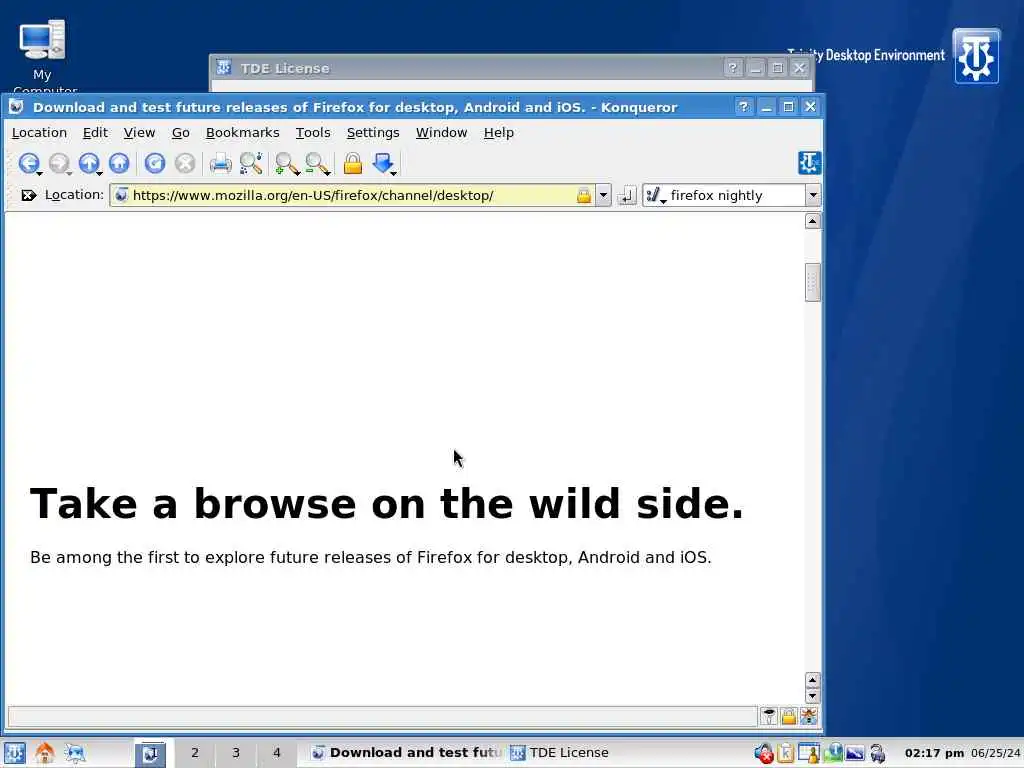Open the search engine selector dropdown

656,195
